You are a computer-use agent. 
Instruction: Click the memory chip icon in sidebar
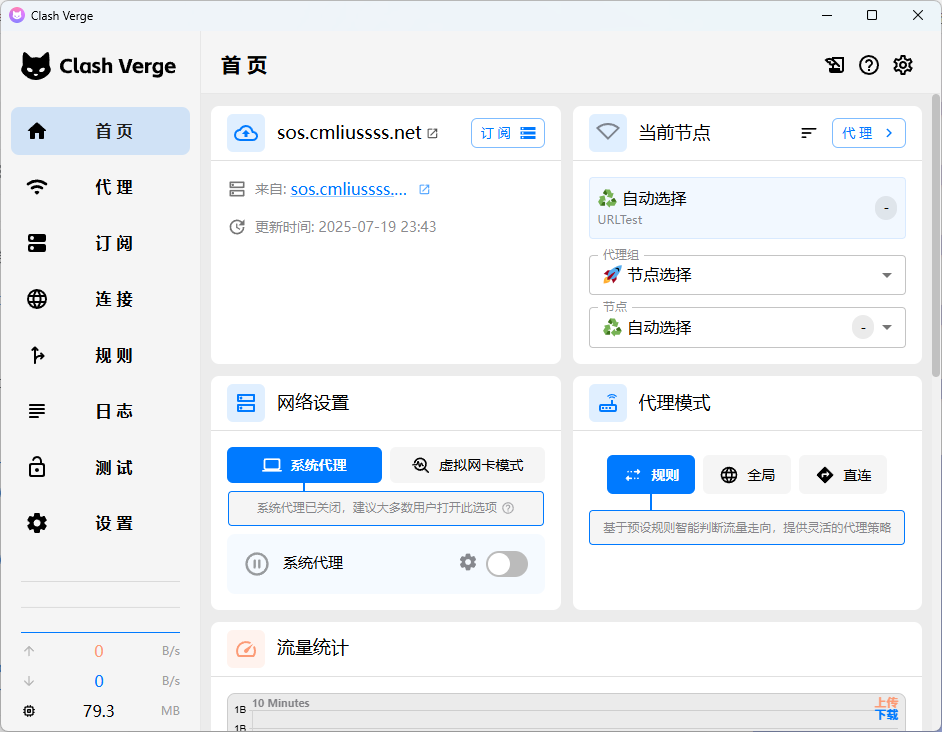coord(29,711)
